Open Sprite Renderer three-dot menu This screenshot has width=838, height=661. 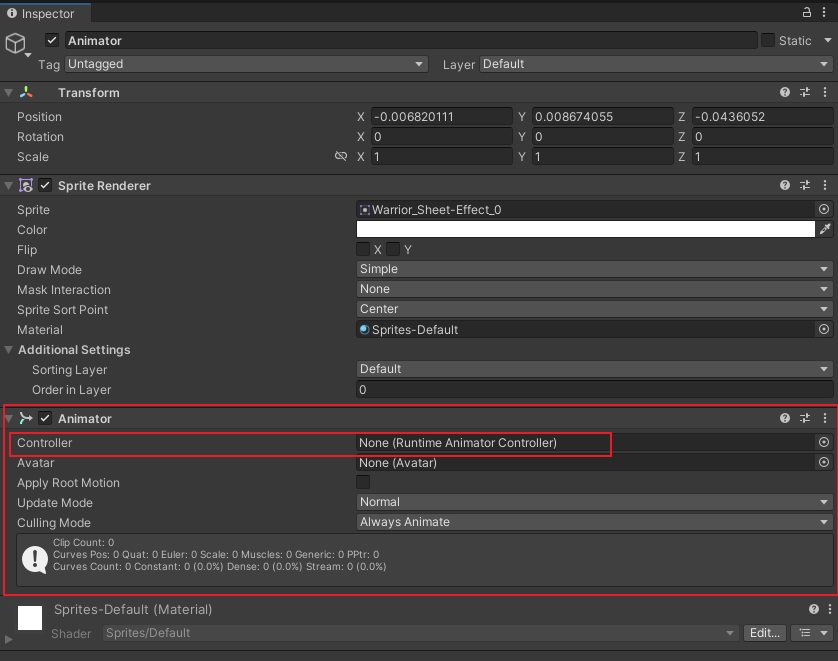[825, 185]
